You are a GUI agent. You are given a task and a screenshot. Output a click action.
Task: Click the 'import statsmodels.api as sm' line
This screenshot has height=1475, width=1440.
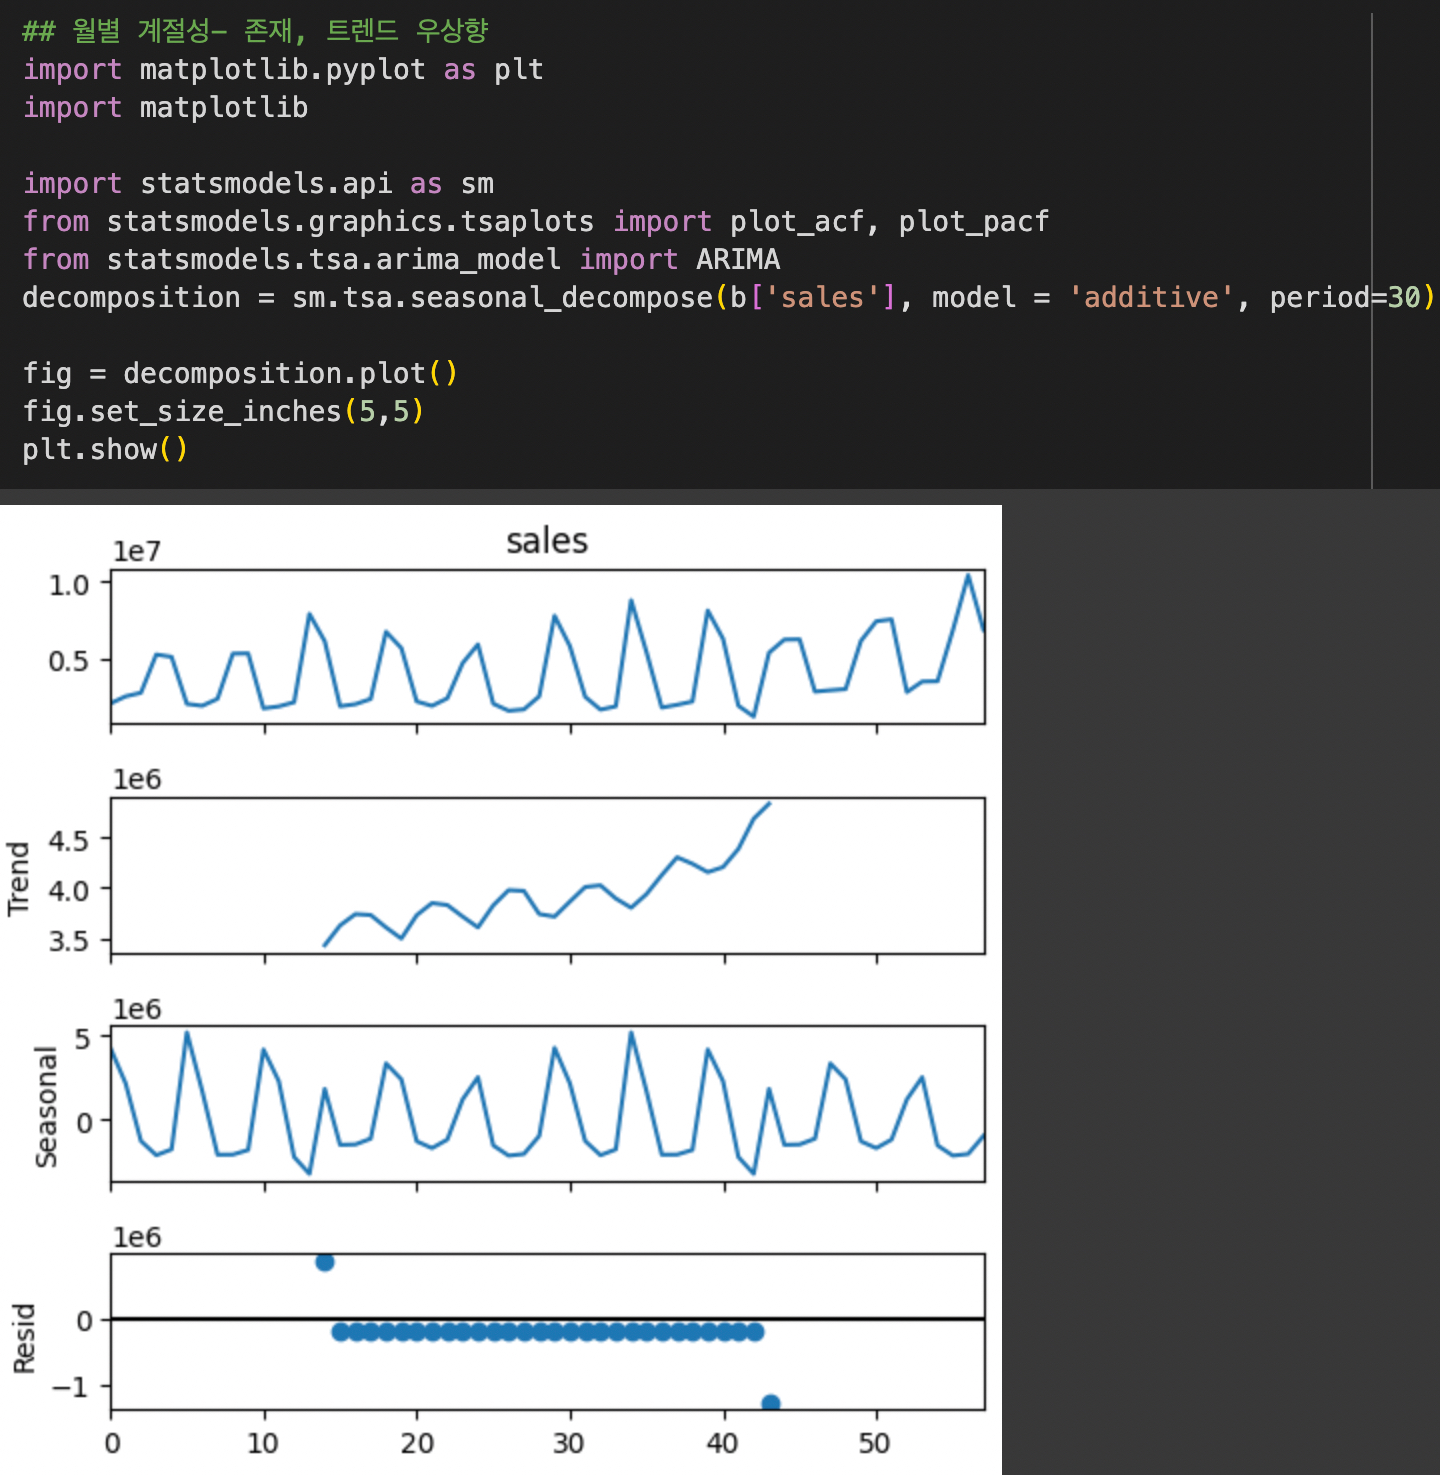tap(258, 183)
